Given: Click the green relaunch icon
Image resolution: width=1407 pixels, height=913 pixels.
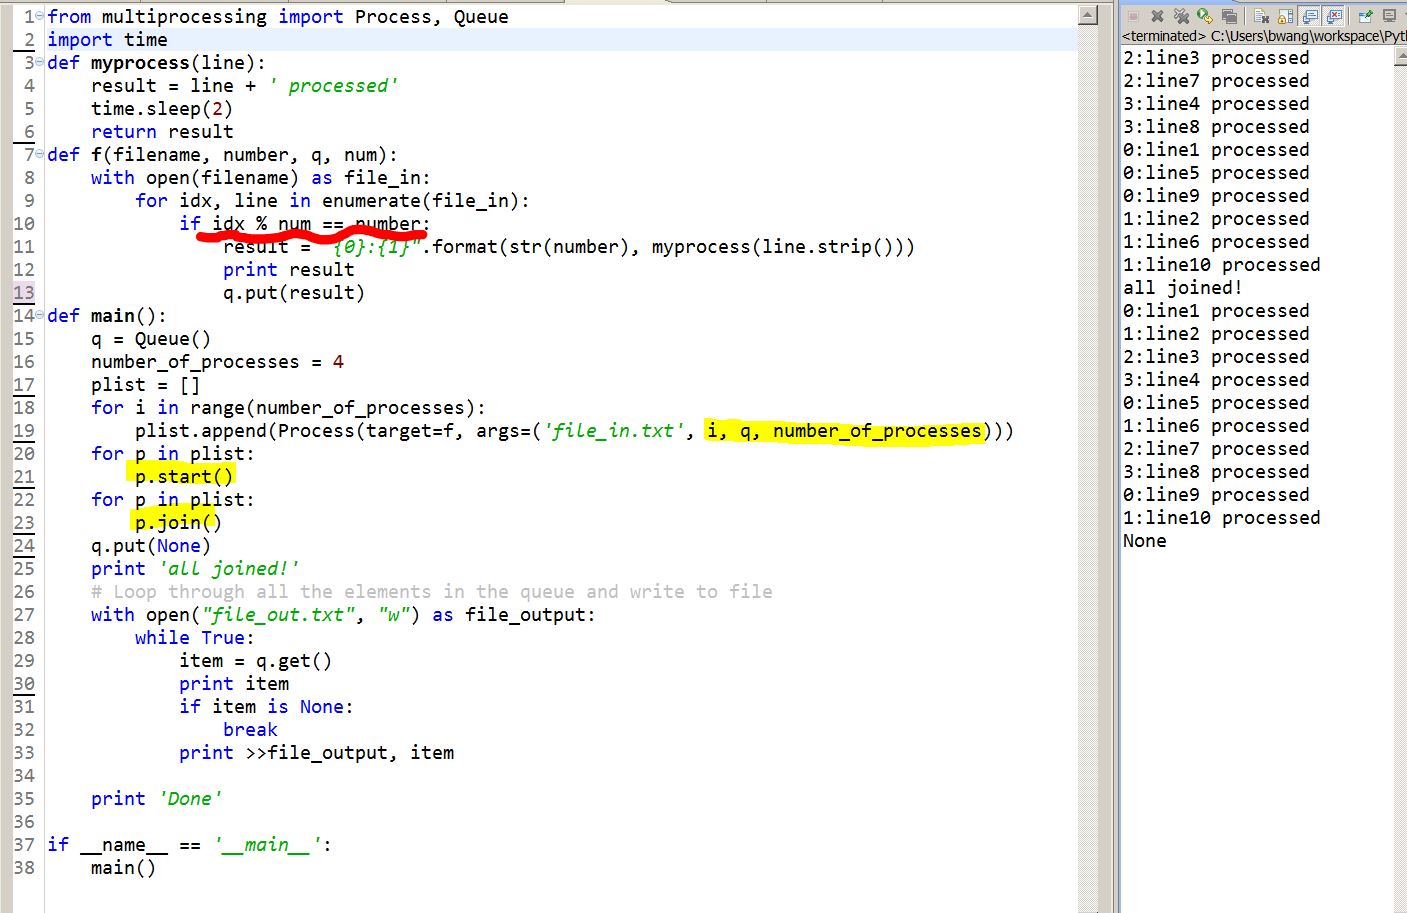Looking at the screenshot, I should (x=1205, y=16).
